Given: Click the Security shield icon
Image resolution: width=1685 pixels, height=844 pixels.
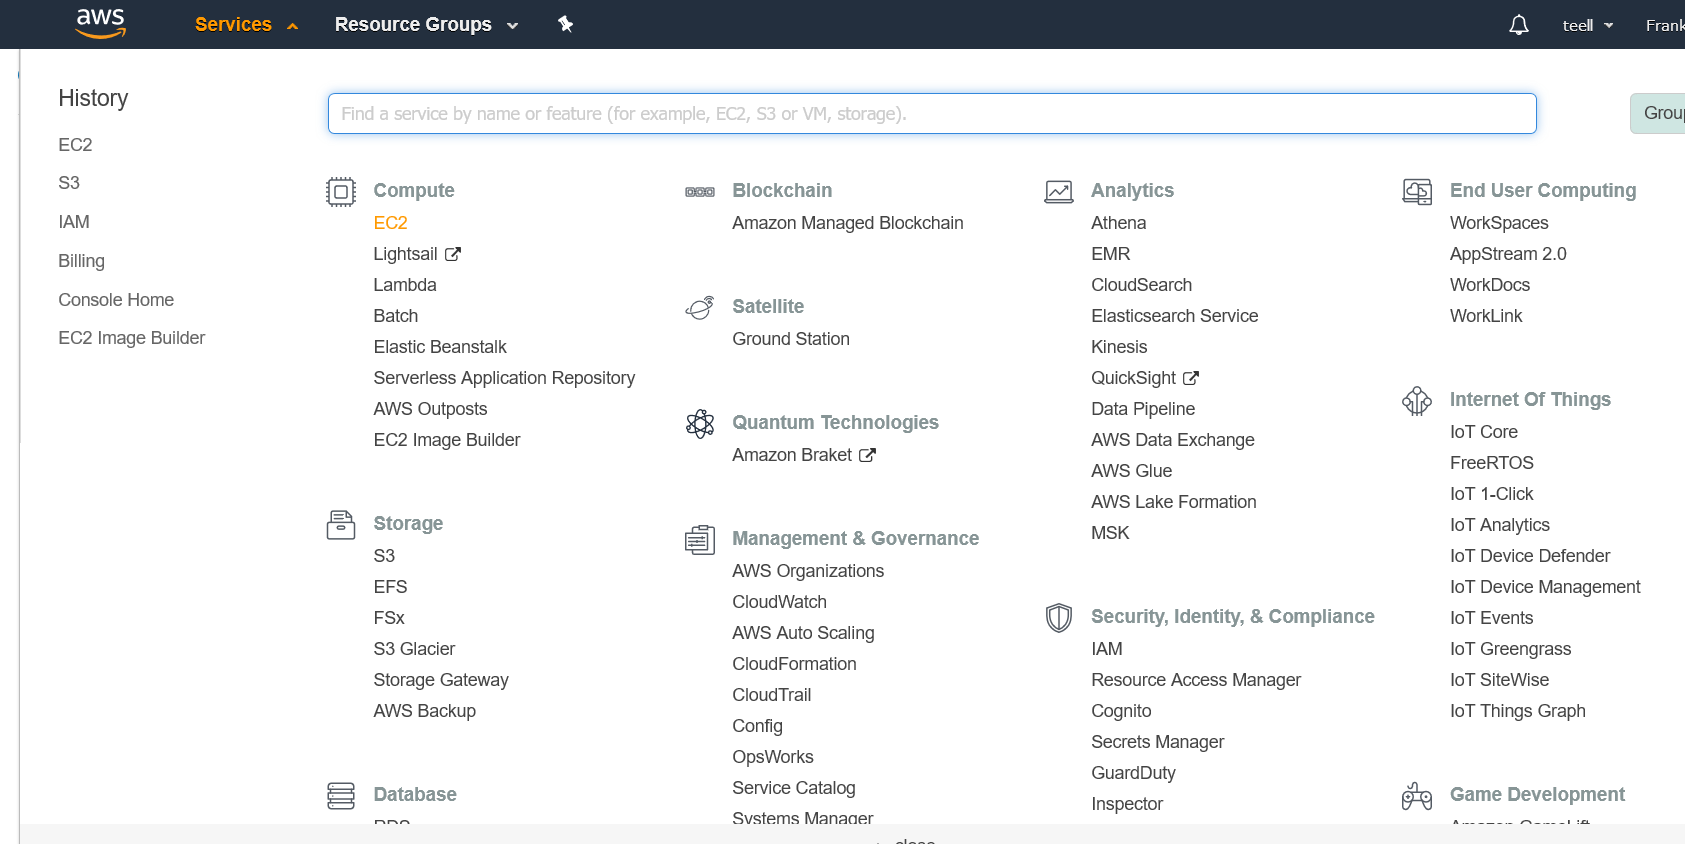Looking at the screenshot, I should coord(1059,618).
